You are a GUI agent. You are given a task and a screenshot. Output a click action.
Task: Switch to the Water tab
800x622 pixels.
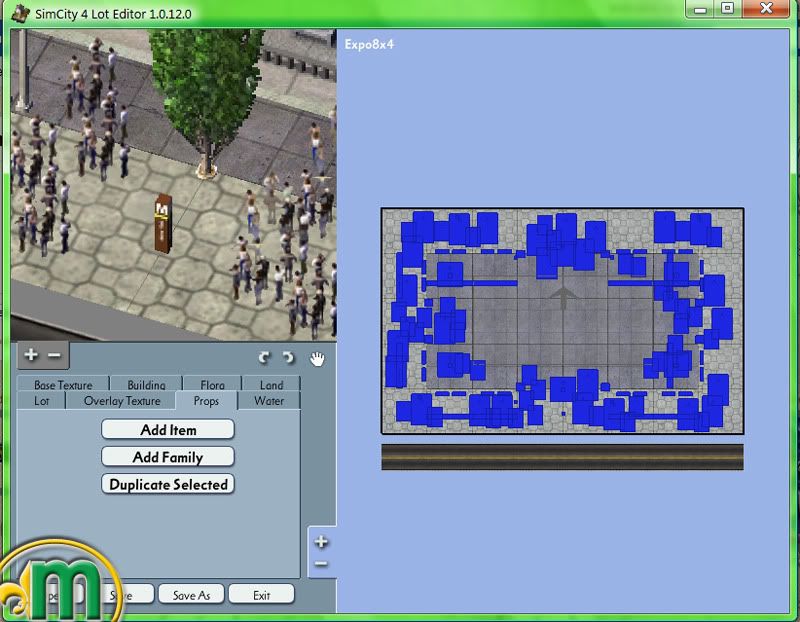(269, 401)
